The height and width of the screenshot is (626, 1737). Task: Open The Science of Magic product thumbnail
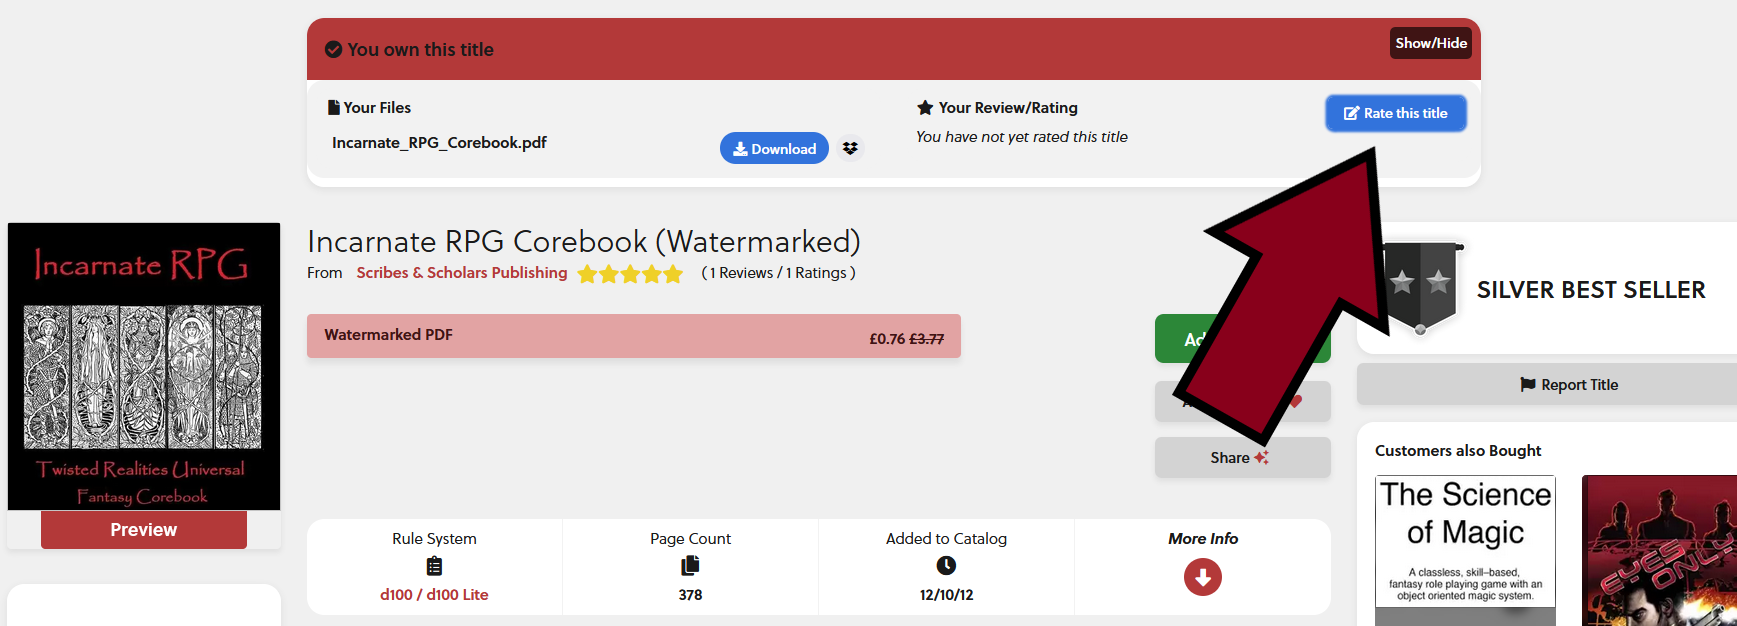point(1465,550)
